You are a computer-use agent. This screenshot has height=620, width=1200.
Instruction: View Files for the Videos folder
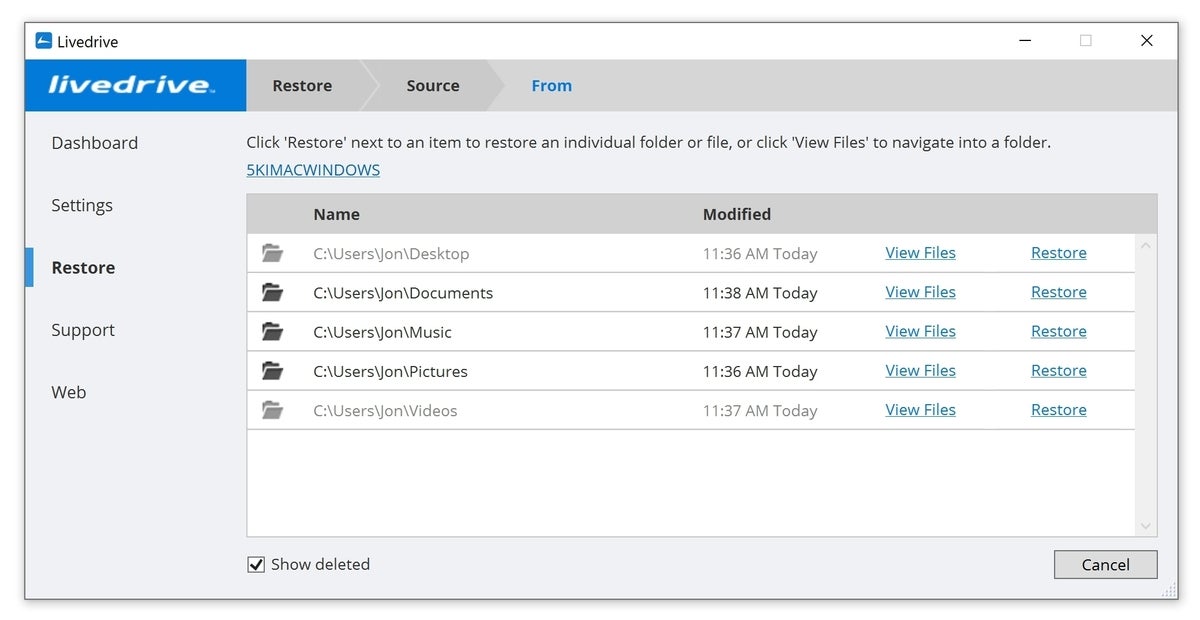coord(920,410)
